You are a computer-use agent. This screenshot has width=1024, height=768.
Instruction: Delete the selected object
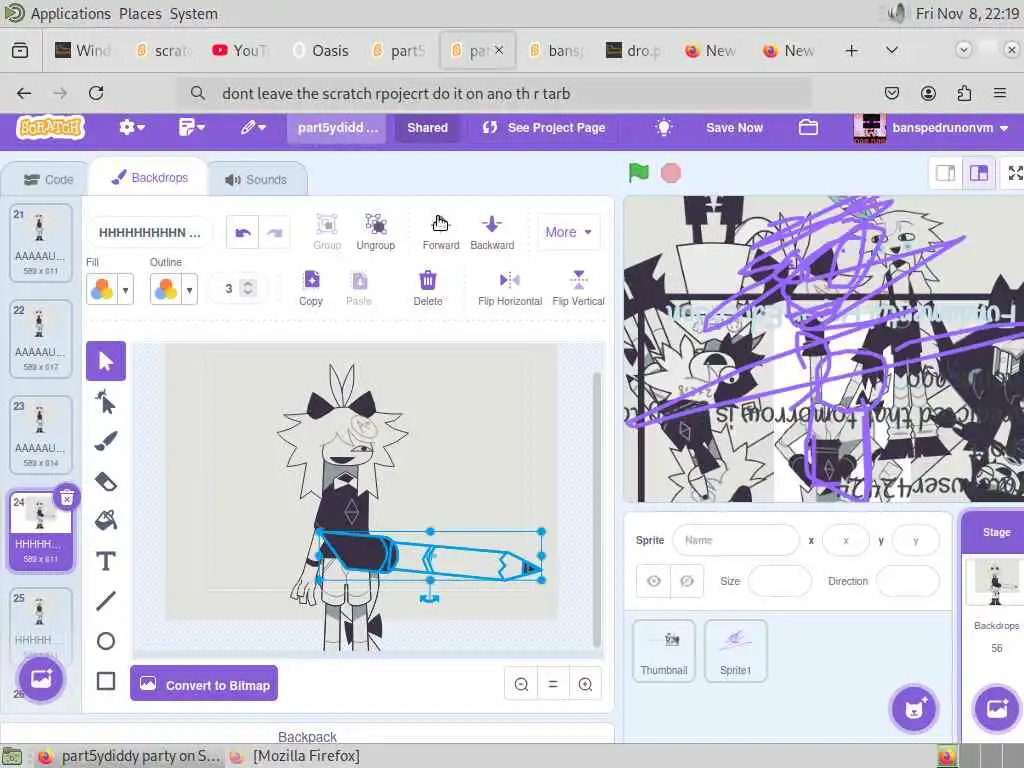click(x=428, y=288)
